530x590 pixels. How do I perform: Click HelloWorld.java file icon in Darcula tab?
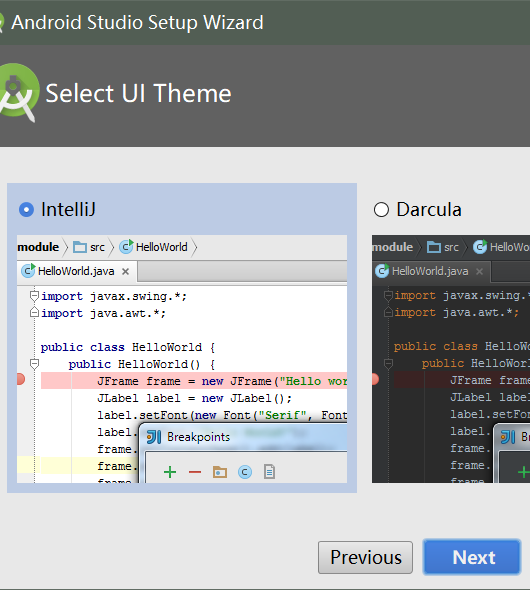coord(382,271)
